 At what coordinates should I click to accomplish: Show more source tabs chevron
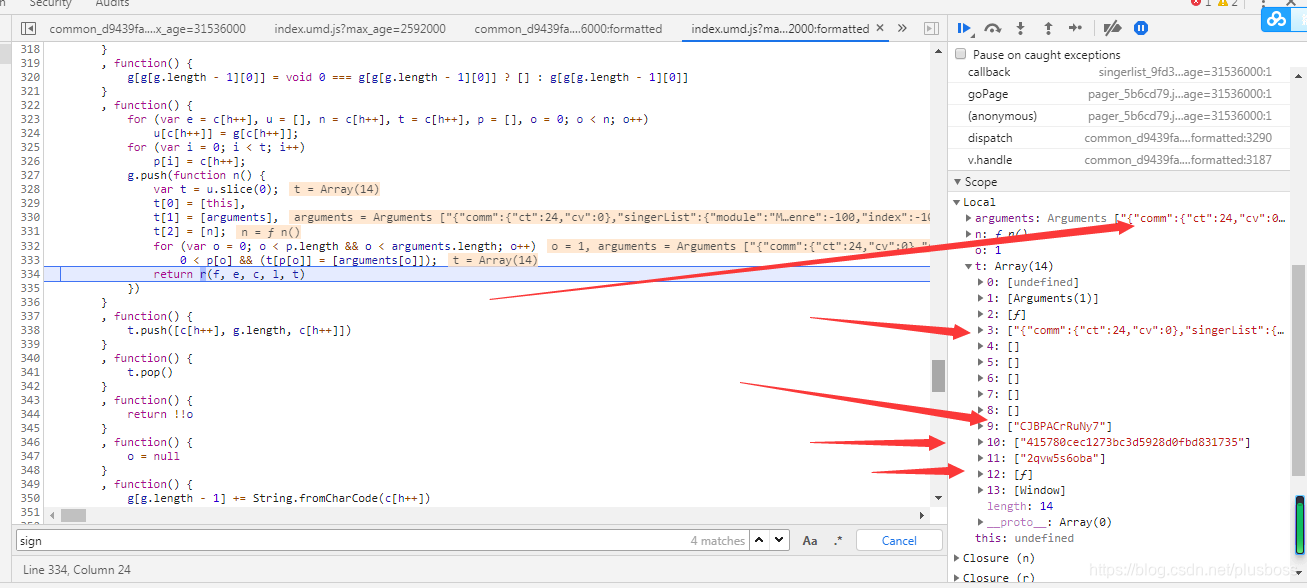[x=902, y=28]
